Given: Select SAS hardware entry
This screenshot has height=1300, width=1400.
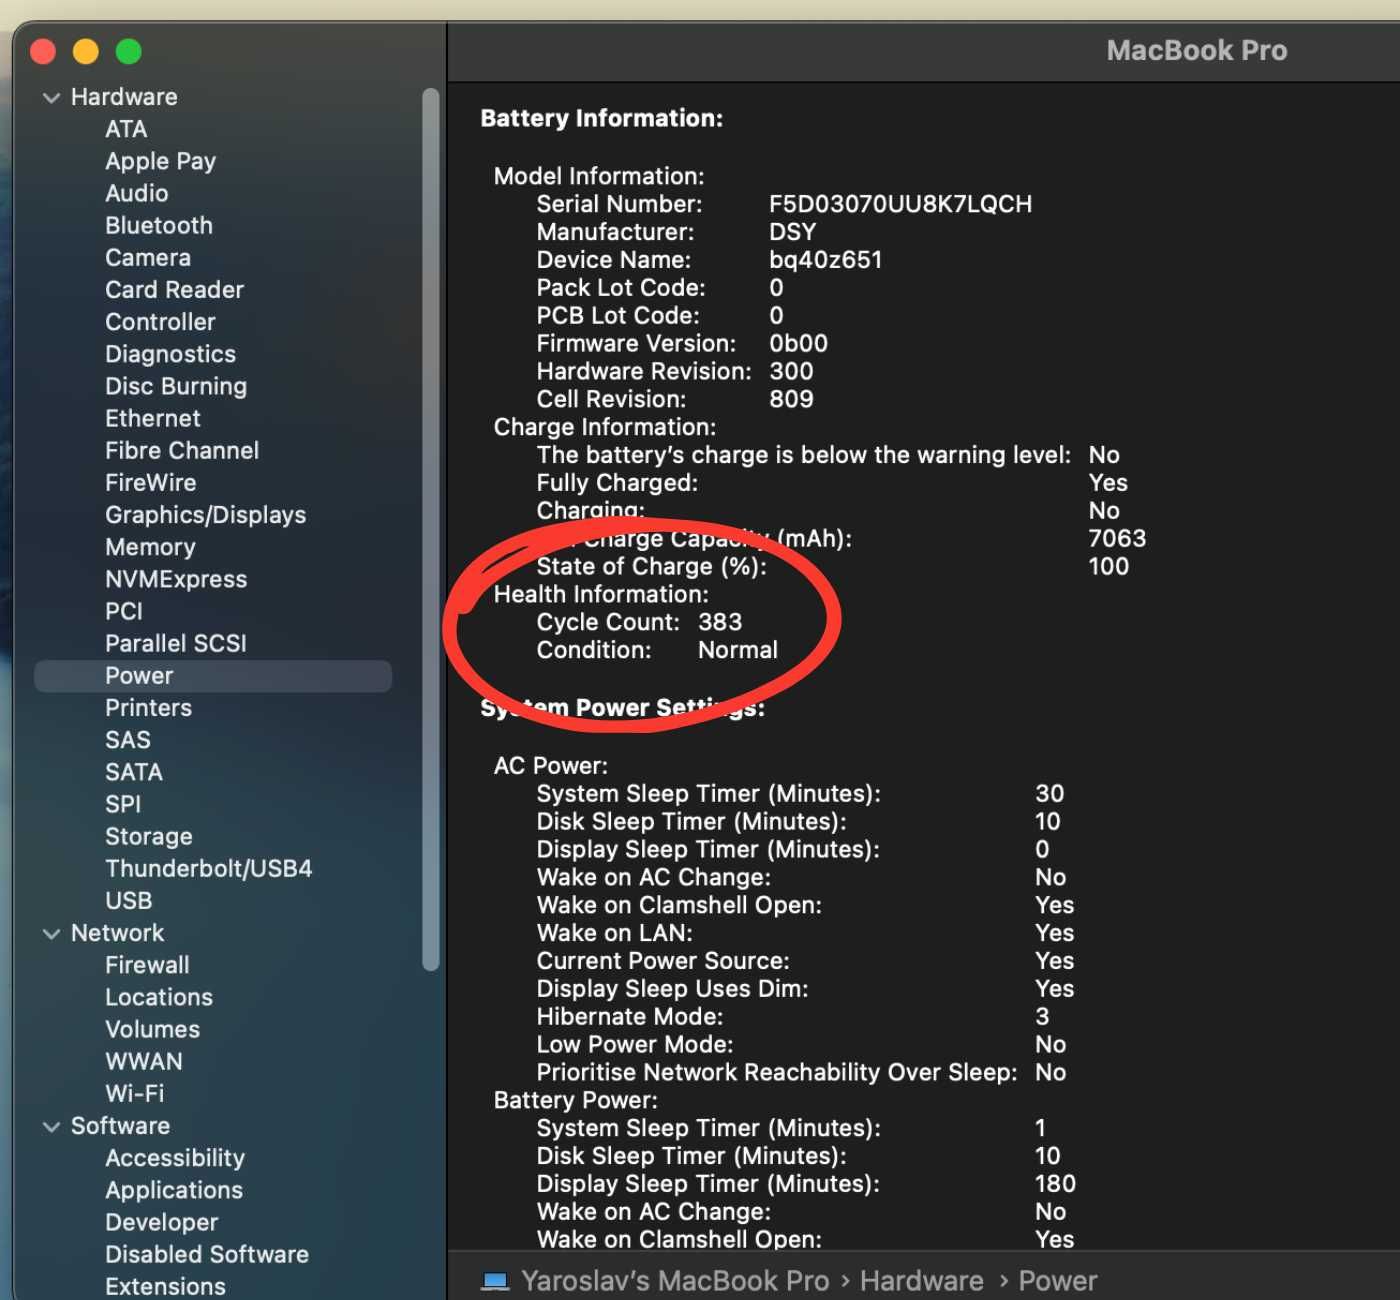Looking at the screenshot, I should [128, 740].
